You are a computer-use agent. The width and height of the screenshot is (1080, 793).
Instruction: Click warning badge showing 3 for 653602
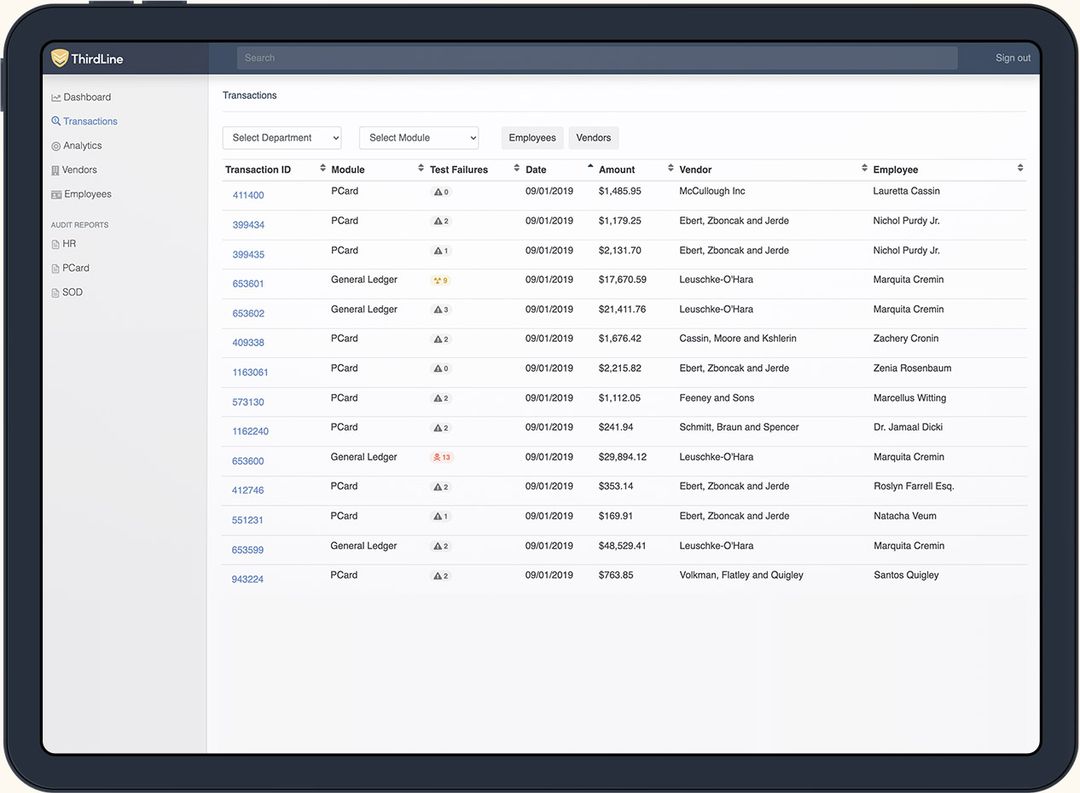441,310
